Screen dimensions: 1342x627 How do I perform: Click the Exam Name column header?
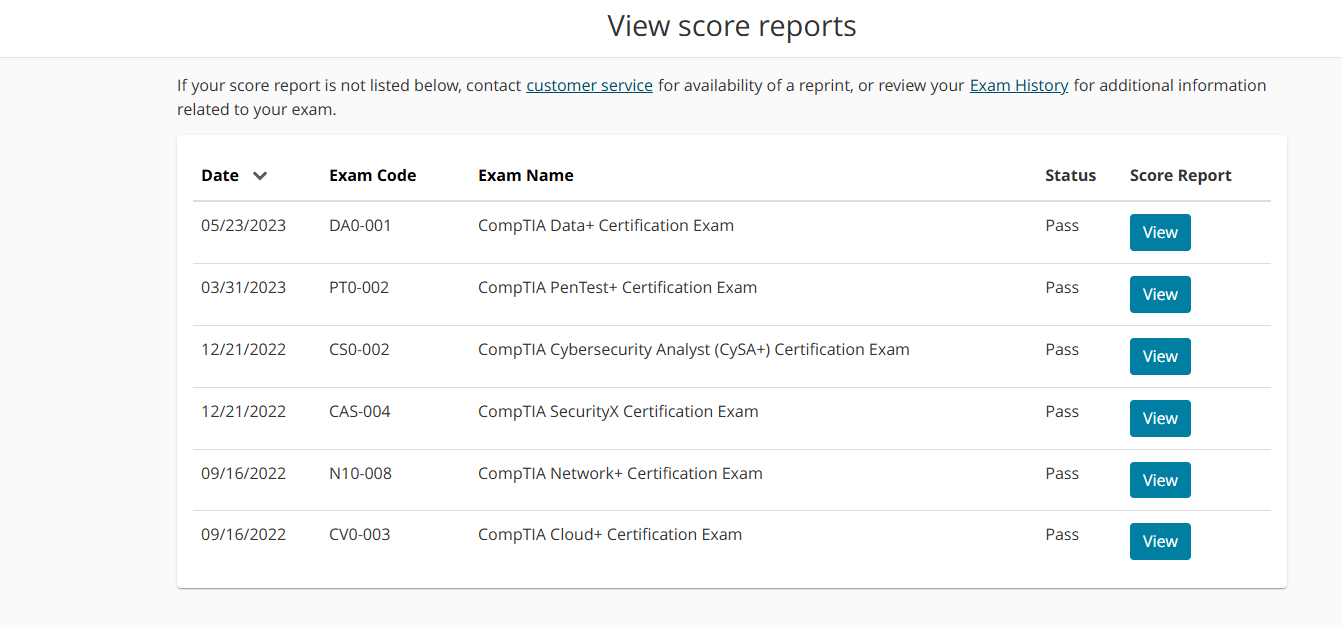point(526,176)
